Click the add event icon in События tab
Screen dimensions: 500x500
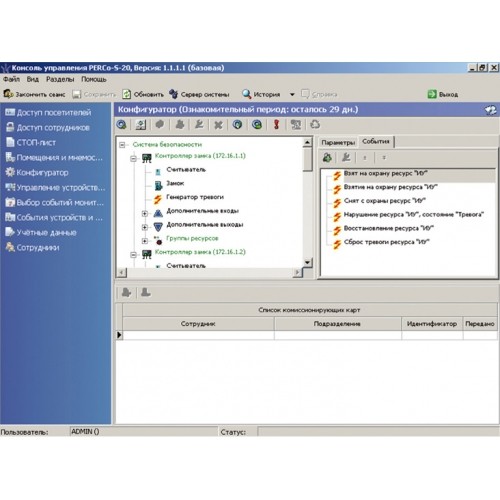tap(327, 157)
